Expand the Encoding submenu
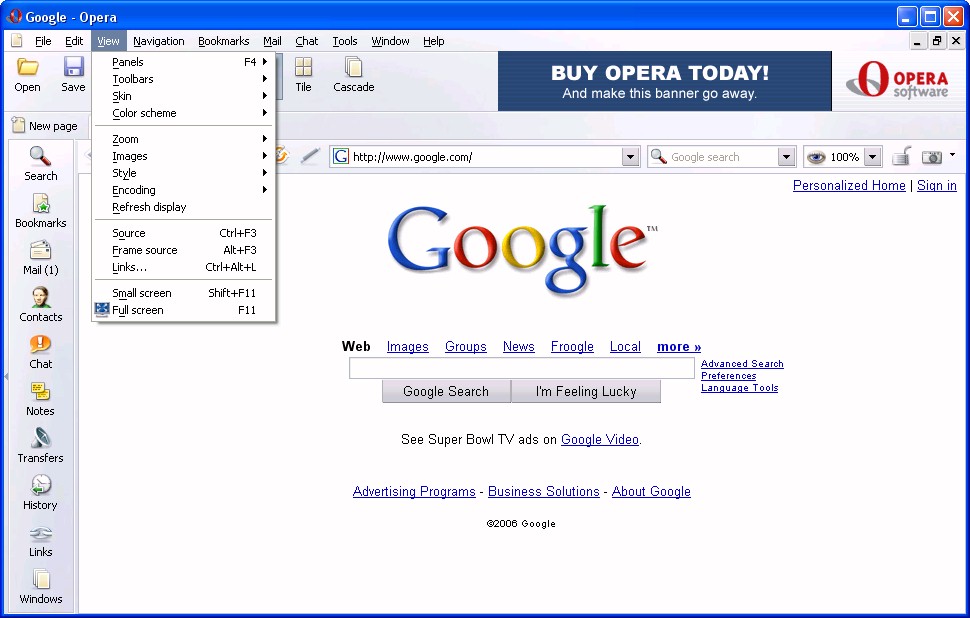The width and height of the screenshot is (970, 618). click(x=184, y=190)
